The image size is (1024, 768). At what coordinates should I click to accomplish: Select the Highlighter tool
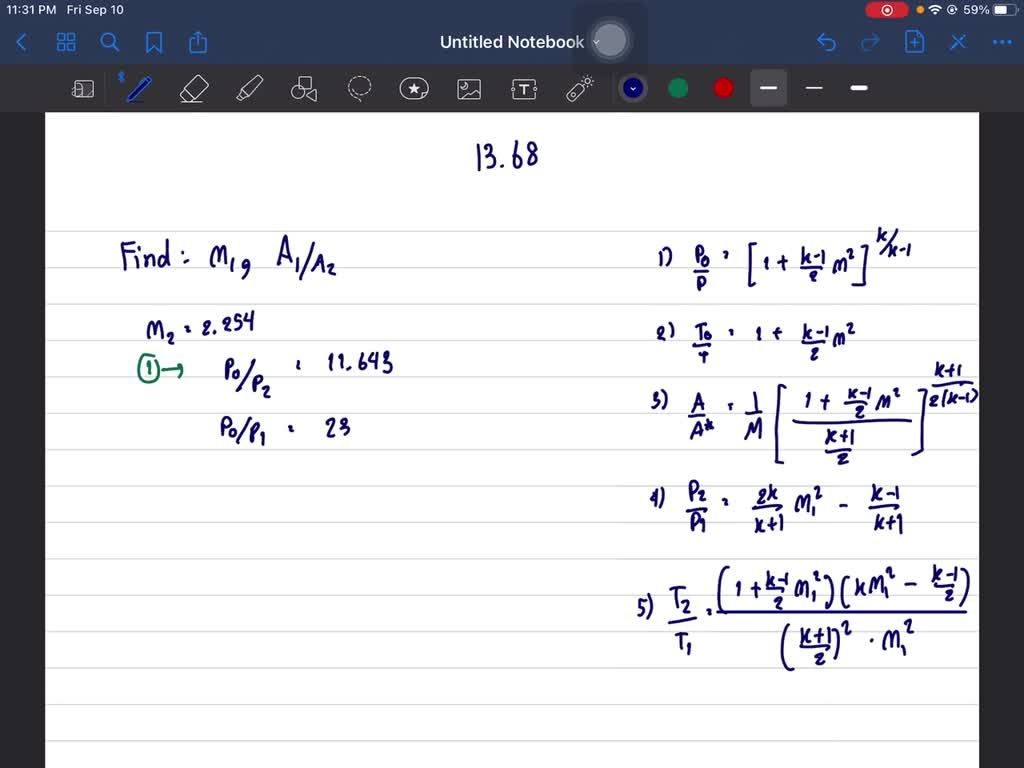(x=249, y=88)
